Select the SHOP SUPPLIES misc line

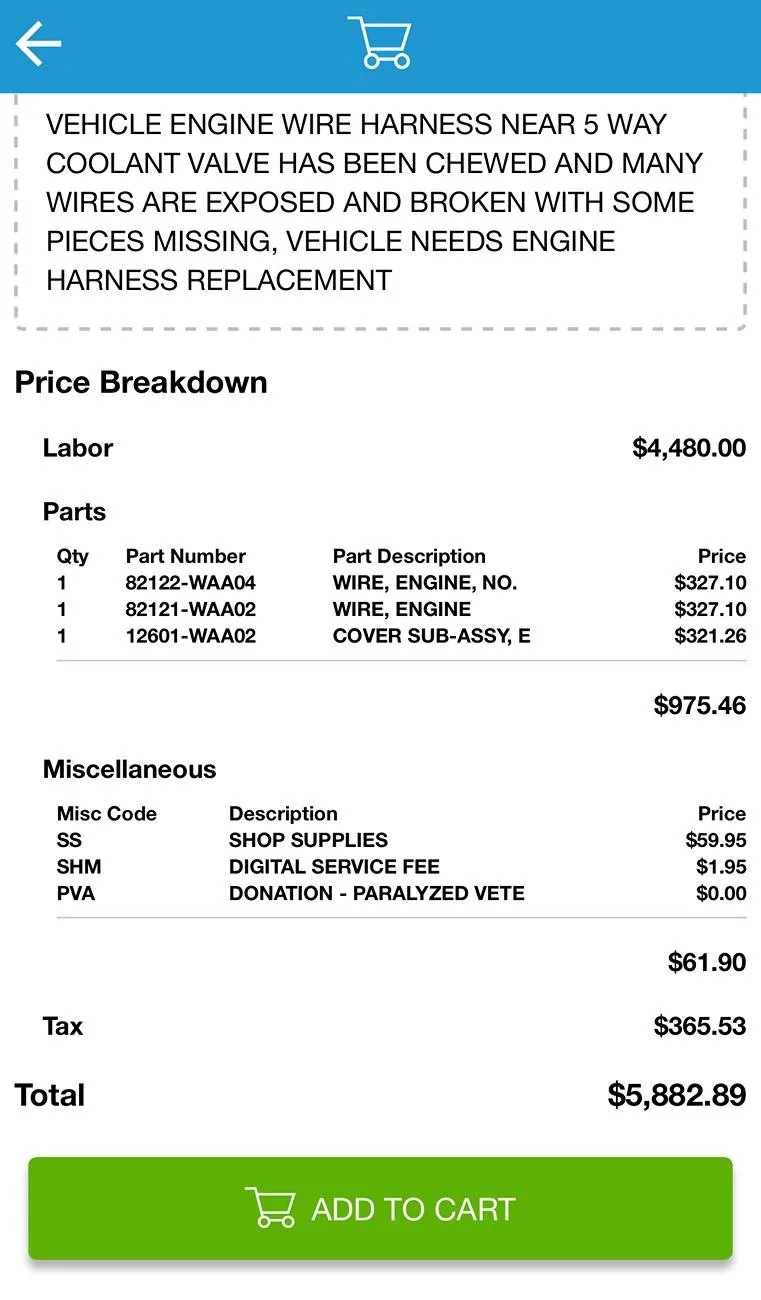tap(401, 840)
